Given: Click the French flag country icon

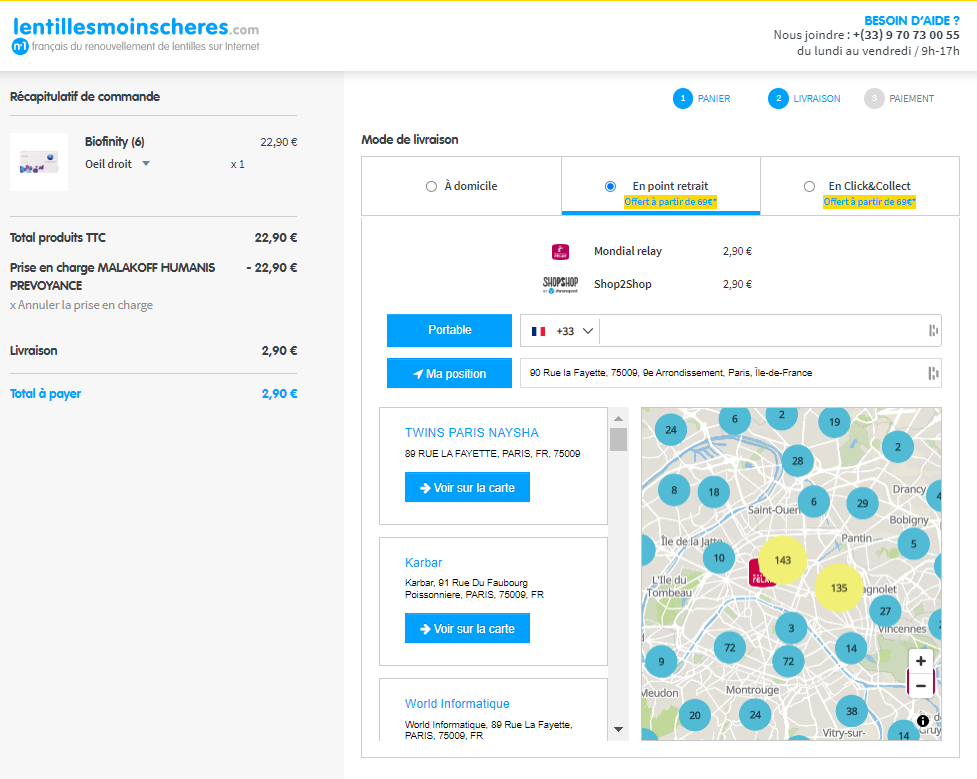Looking at the screenshot, I should (x=538, y=331).
